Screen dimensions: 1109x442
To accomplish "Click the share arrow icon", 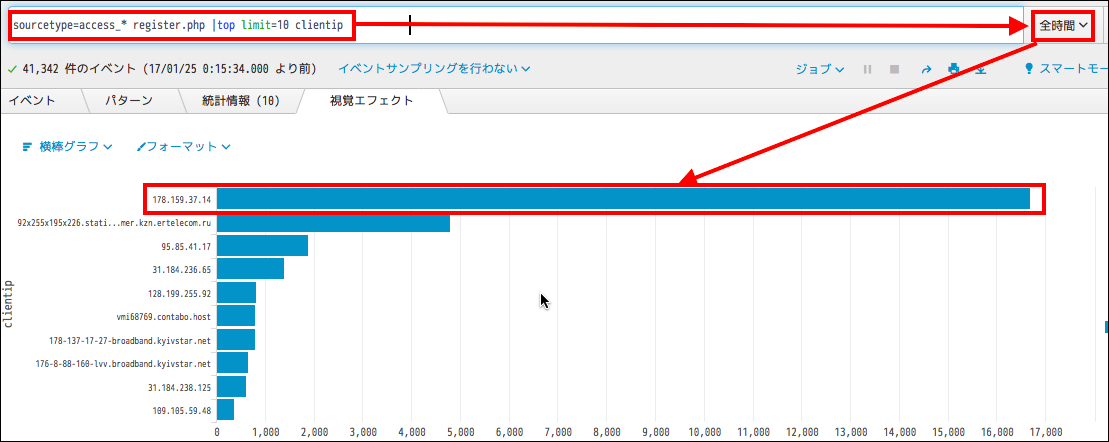I will pos(926,69).
